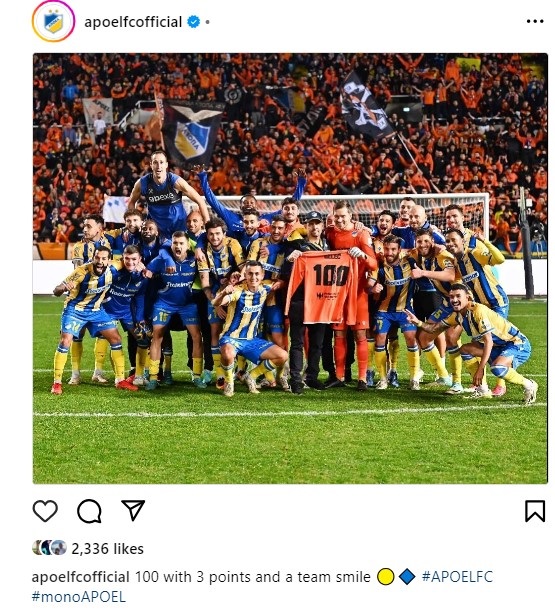Screen dimensions: 555x616
Task: Click the small dot after verified badge
Action: pyautogui.click(x=207, y=22)
